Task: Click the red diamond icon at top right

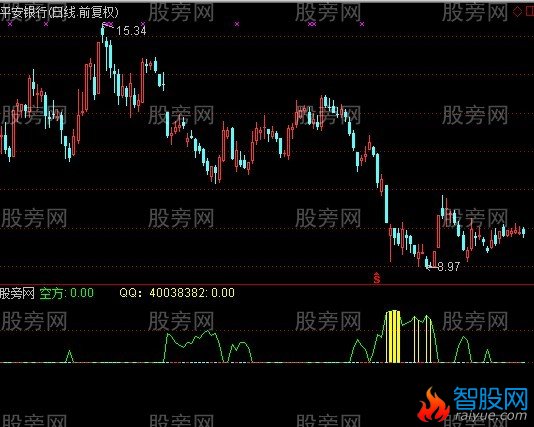Action: pos(517,12)
